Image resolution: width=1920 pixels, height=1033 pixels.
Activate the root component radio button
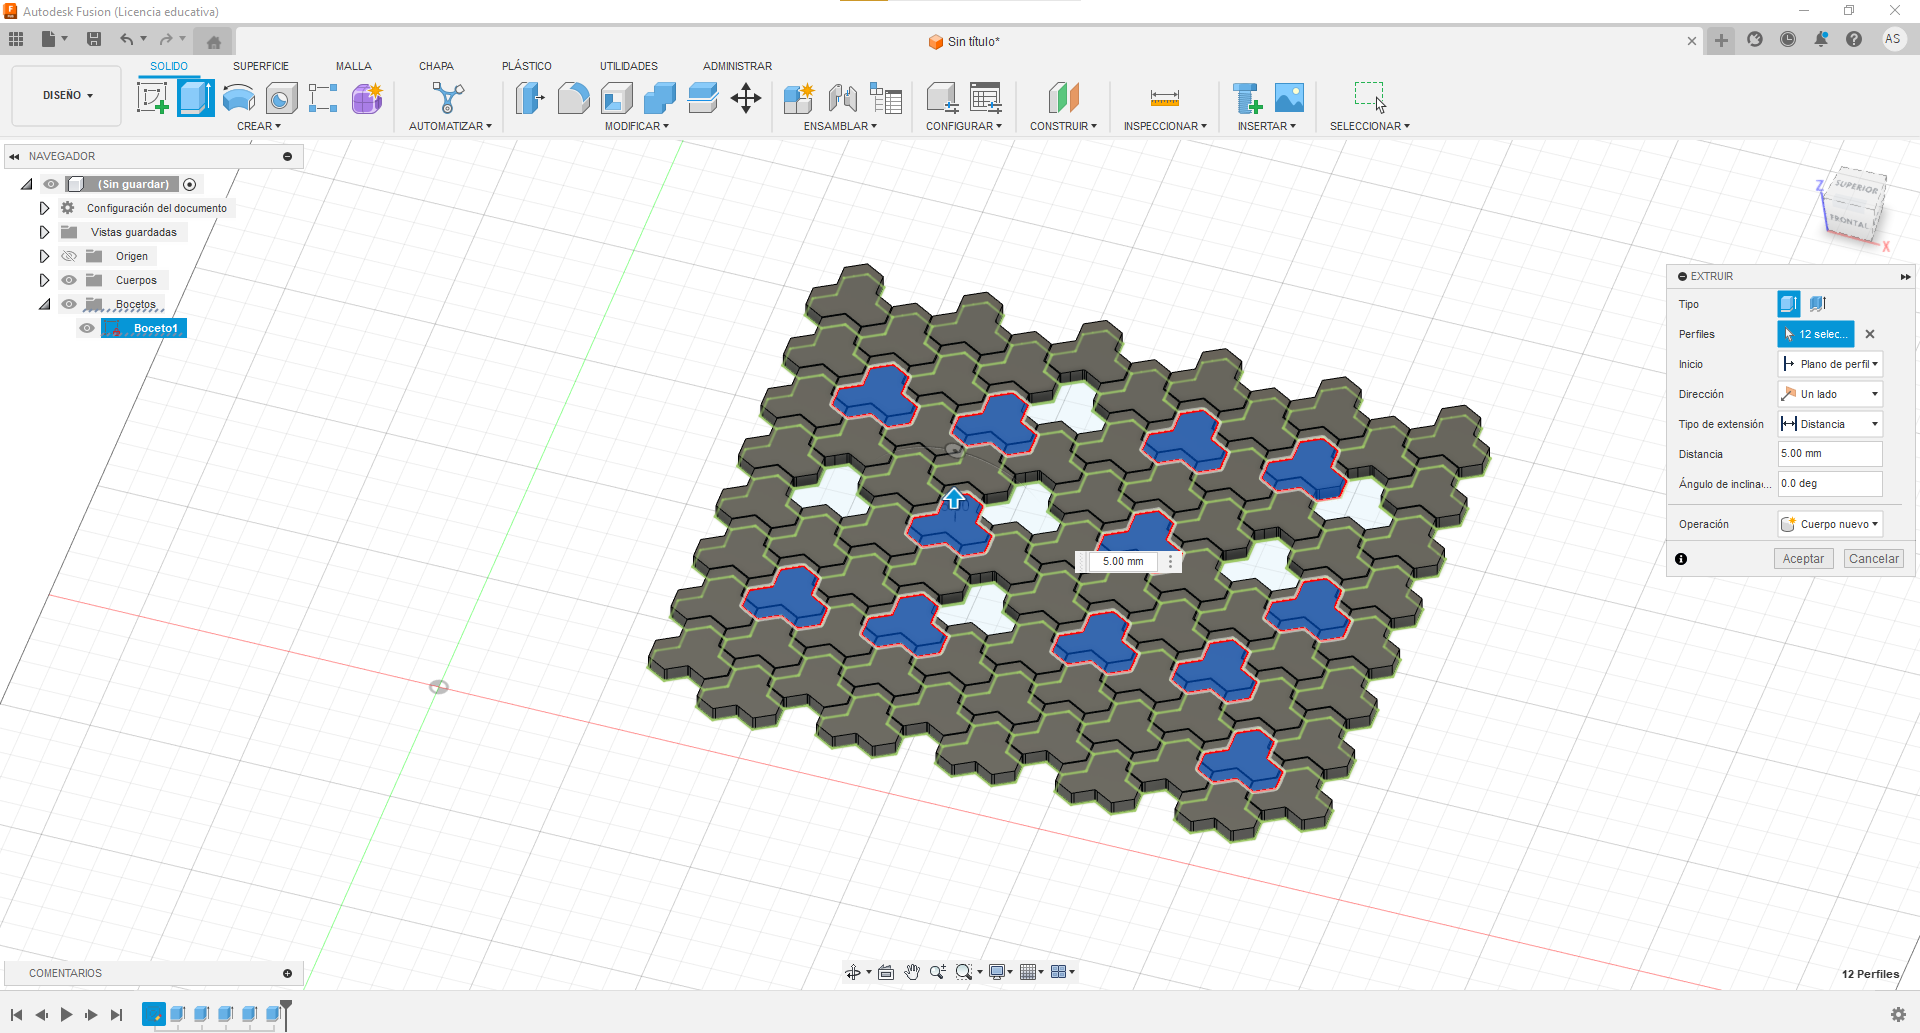(190, 185)
